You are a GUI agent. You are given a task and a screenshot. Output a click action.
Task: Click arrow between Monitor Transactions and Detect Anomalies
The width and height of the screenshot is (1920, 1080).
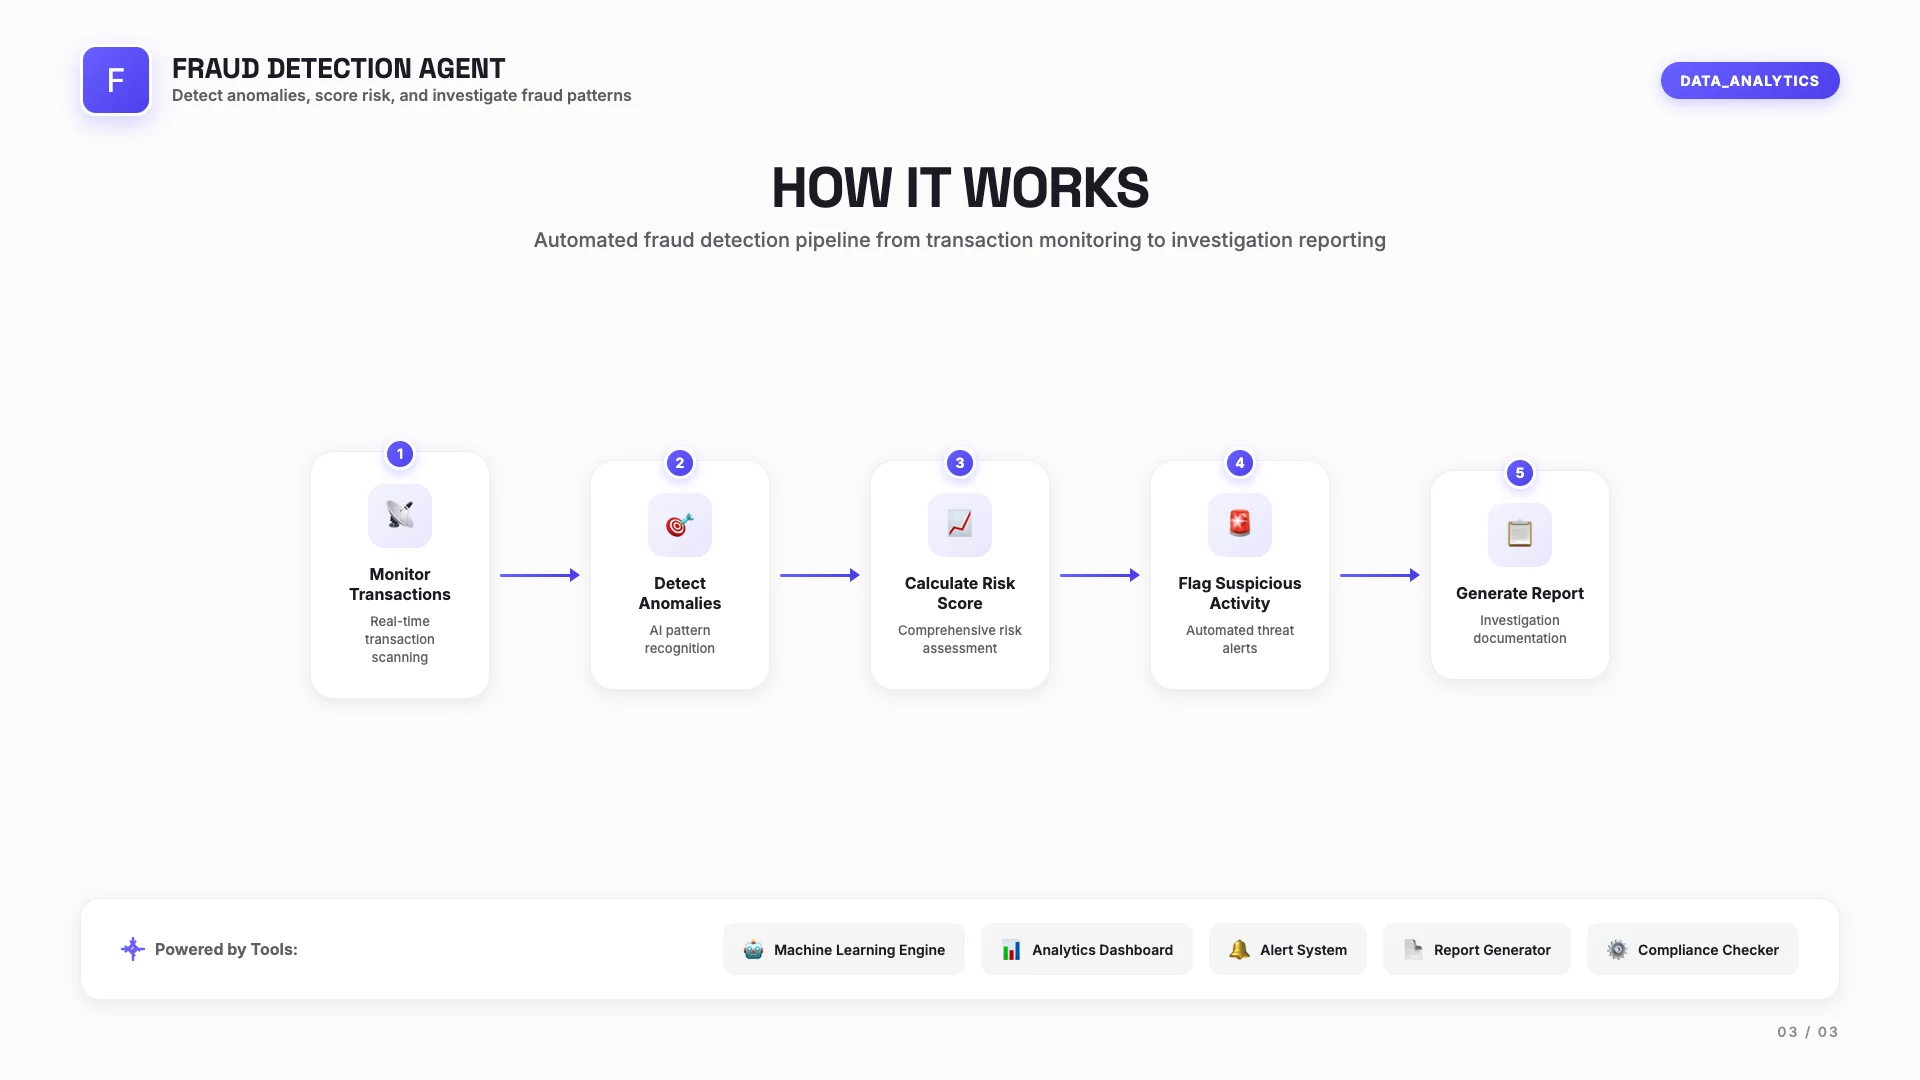[540, 575]
